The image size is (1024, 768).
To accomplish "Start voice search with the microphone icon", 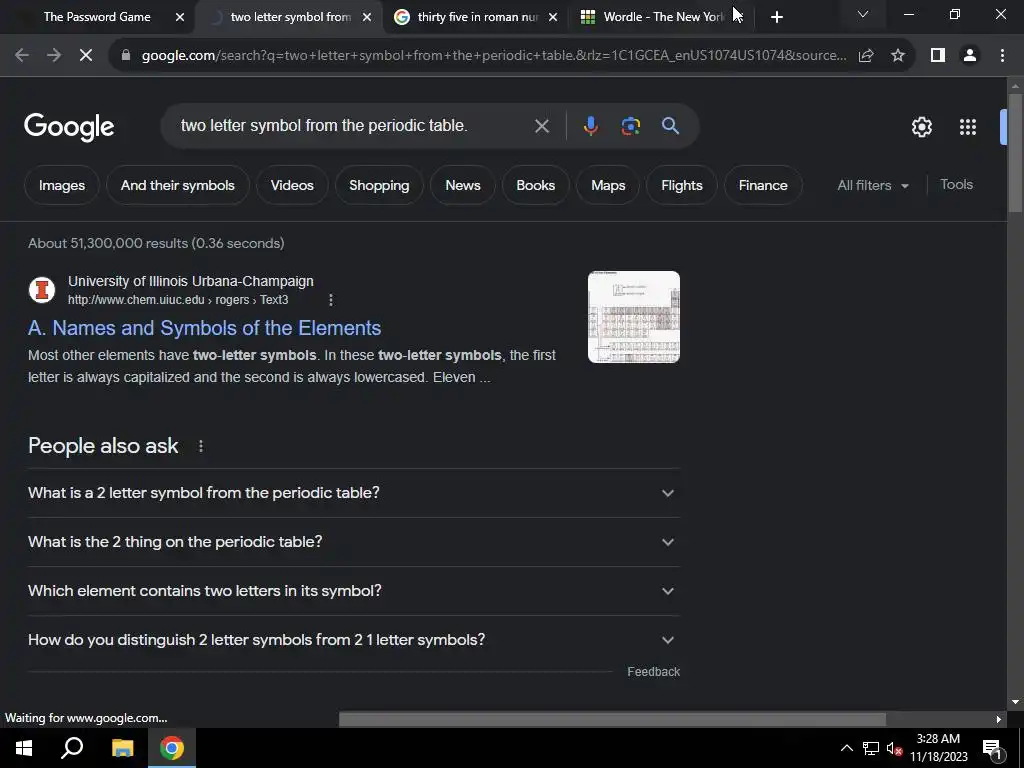I will tap(590, 125).
